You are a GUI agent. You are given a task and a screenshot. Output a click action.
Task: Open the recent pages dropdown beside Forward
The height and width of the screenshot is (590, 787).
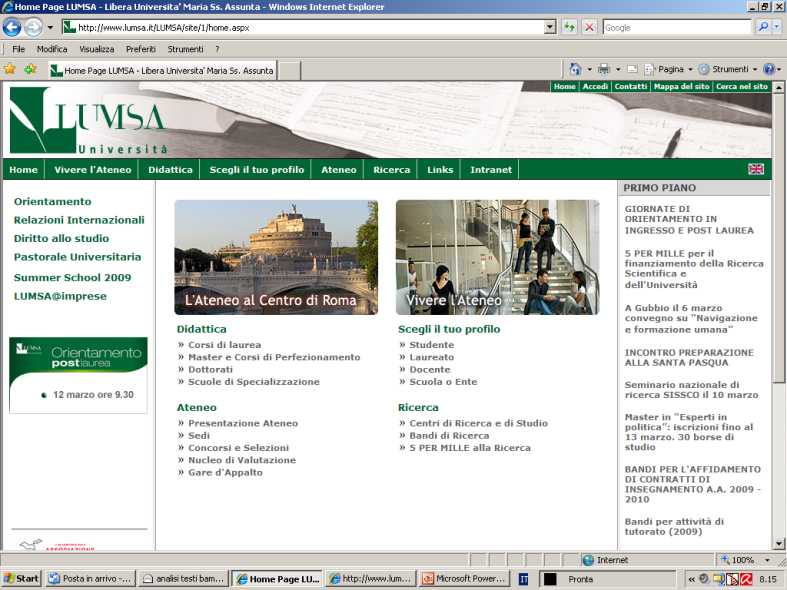point(50,27)
